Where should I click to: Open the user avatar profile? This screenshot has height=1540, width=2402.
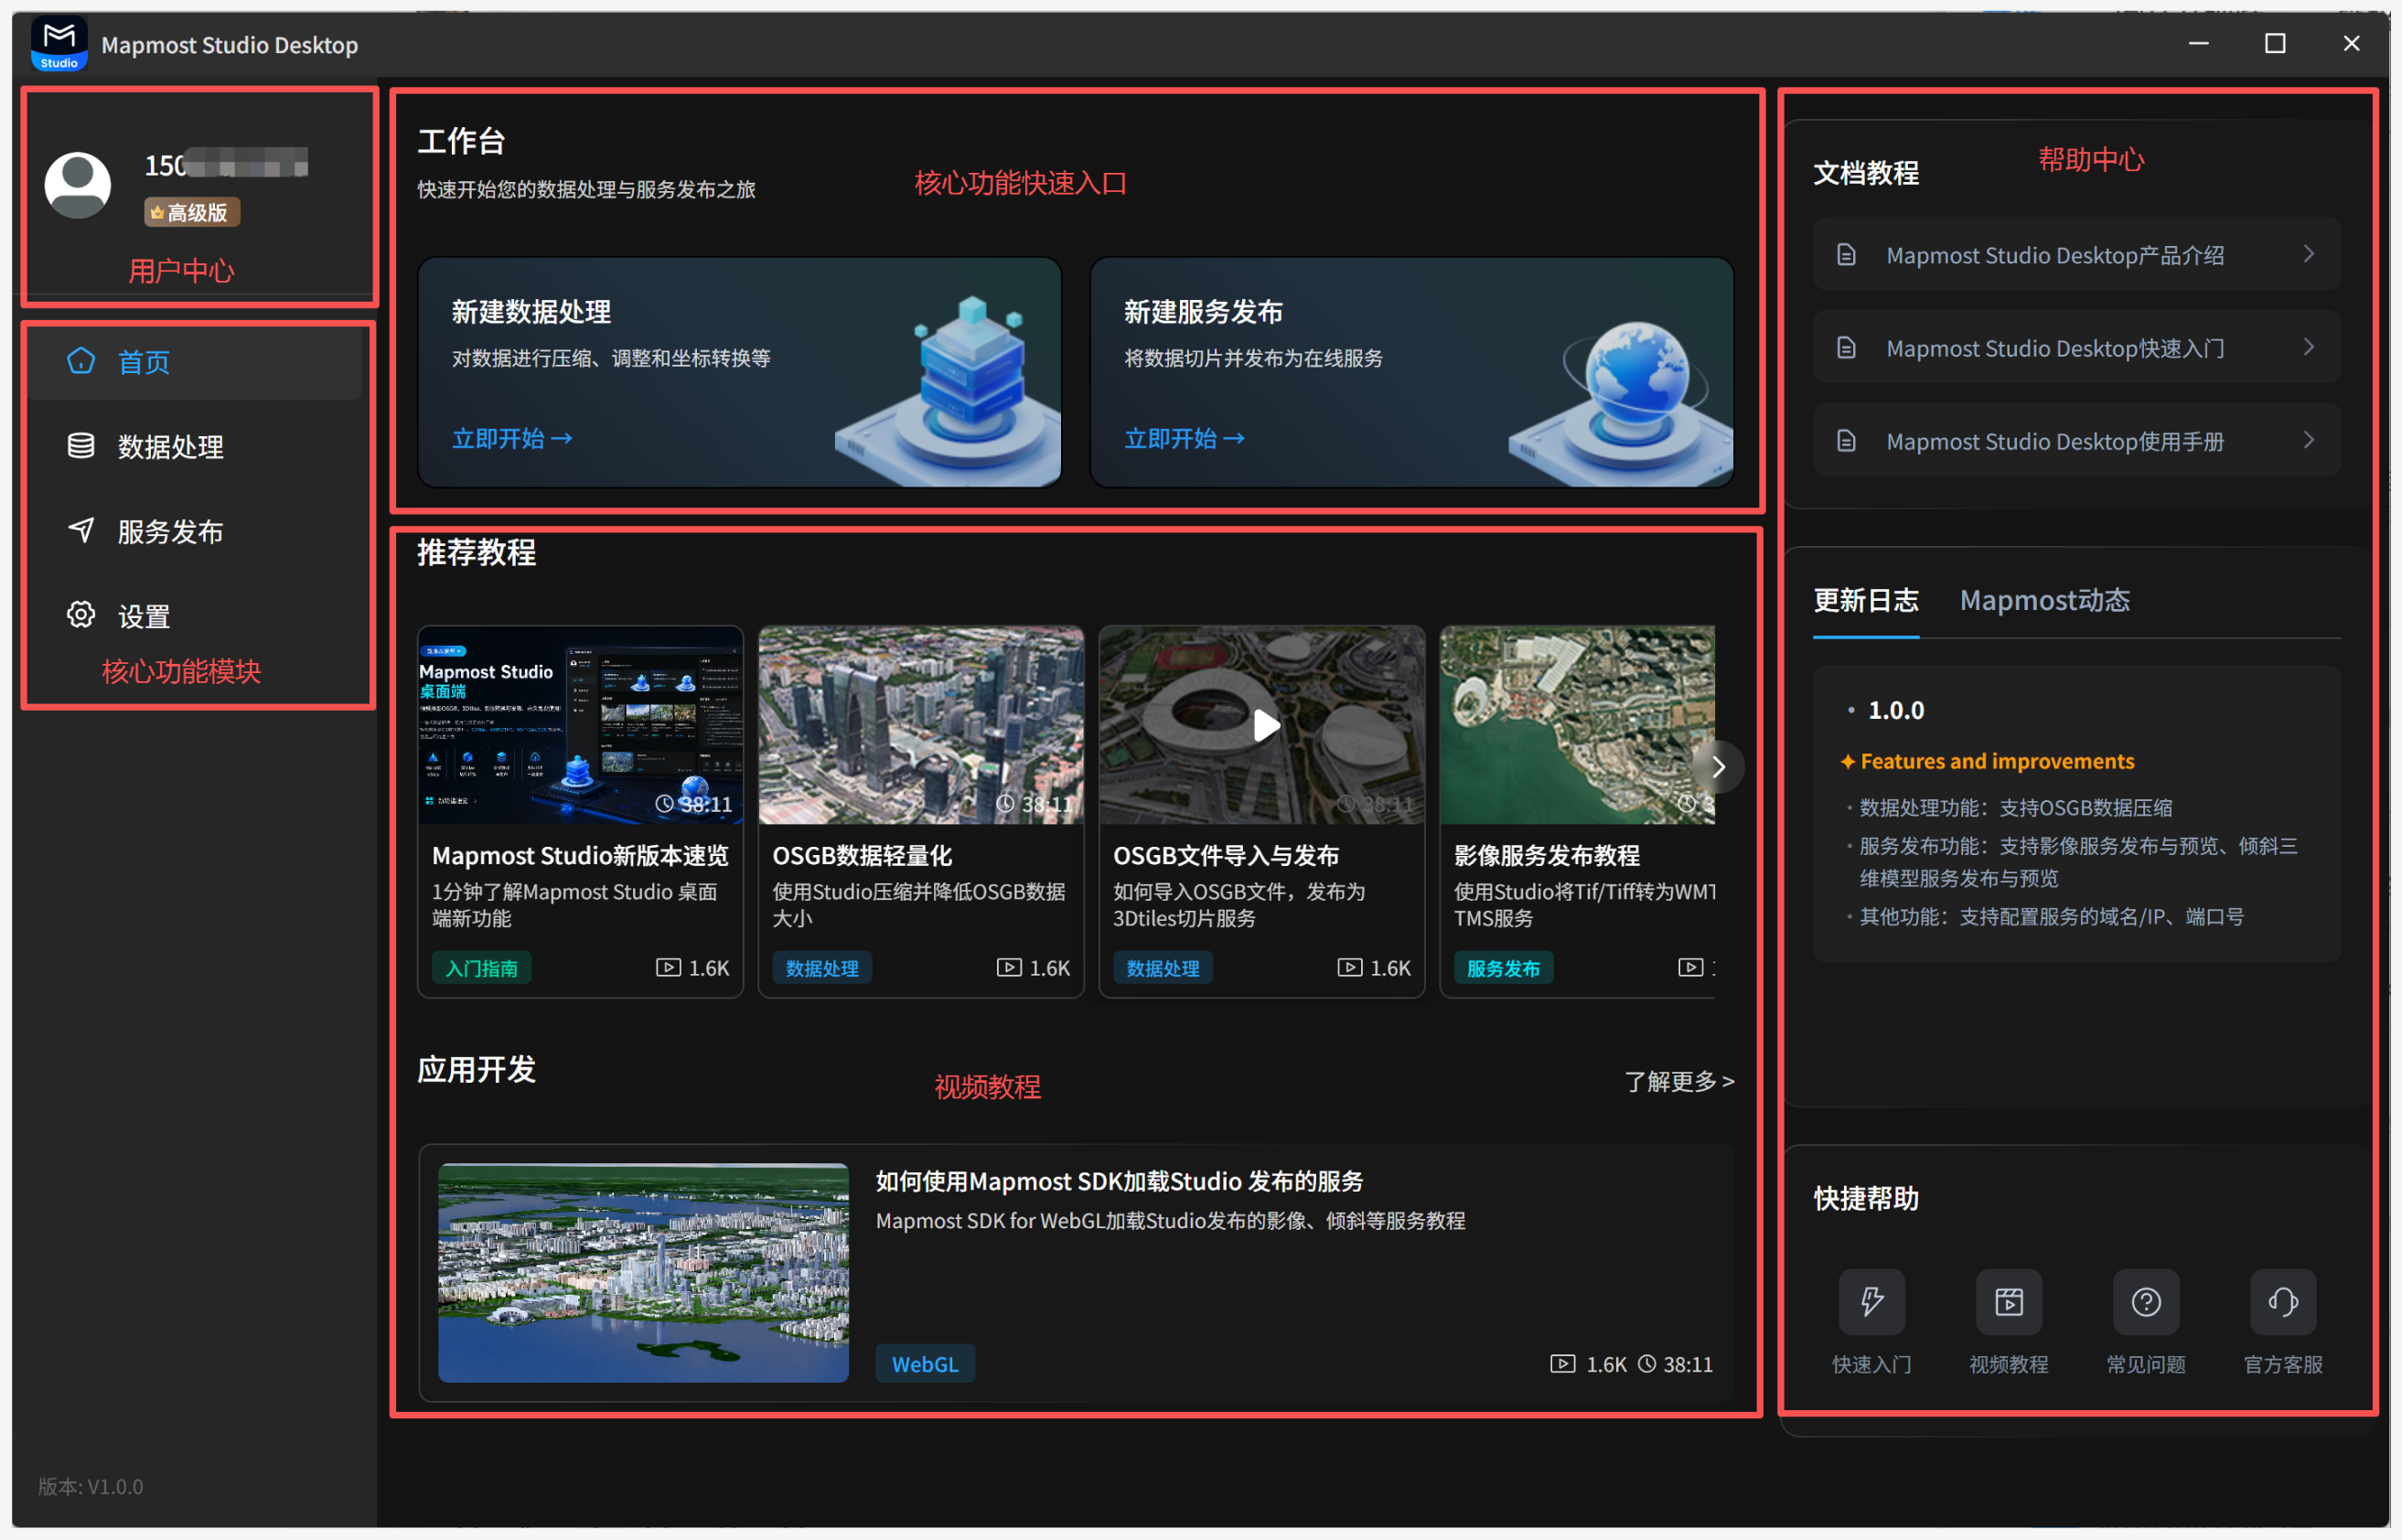[x=78, y=185]
